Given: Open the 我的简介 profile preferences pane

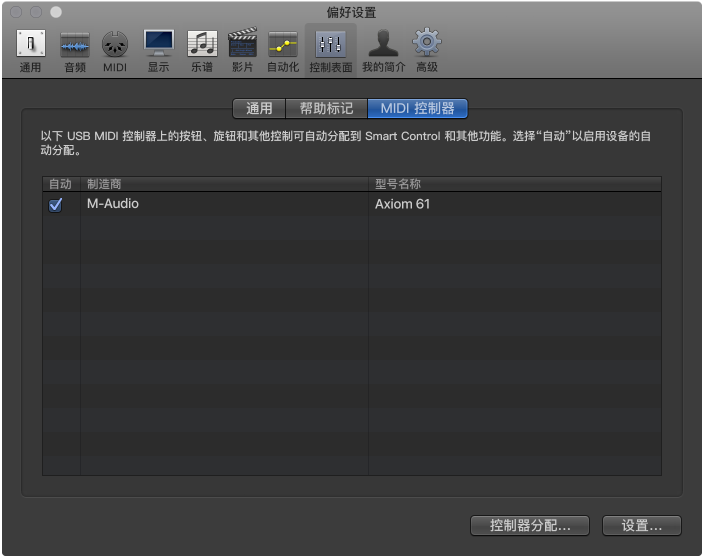Looking at the screenshot, I should tap(384, 50).
